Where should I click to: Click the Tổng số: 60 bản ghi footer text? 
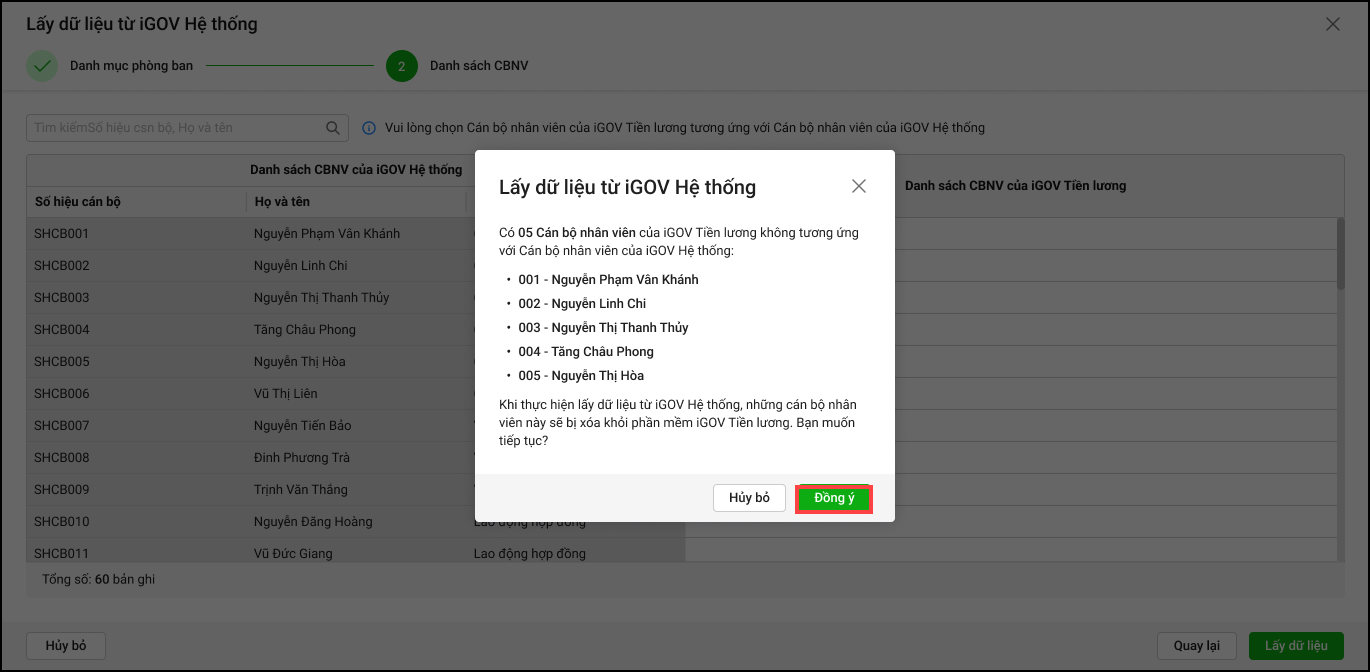click(x=98, y=579)
